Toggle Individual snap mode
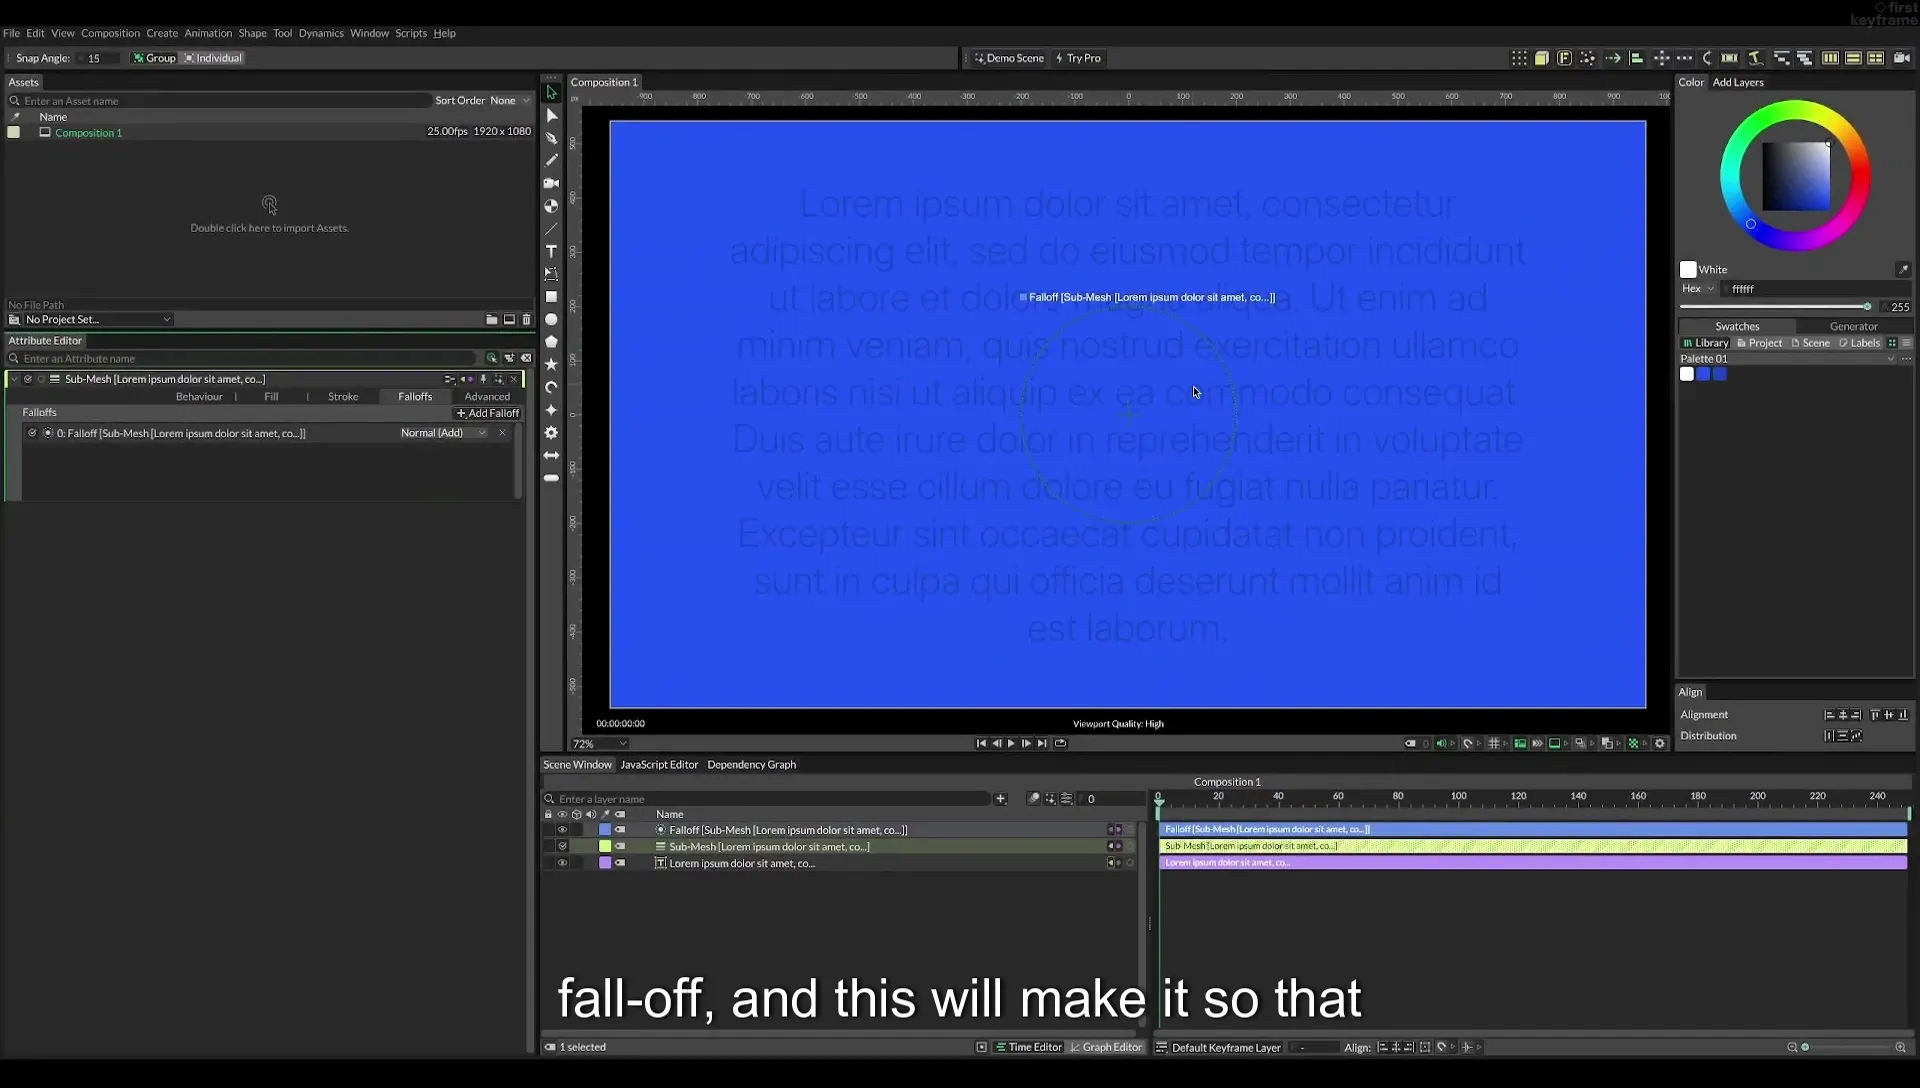This screenshot has height=1088, width=1920. click(213, 58)
